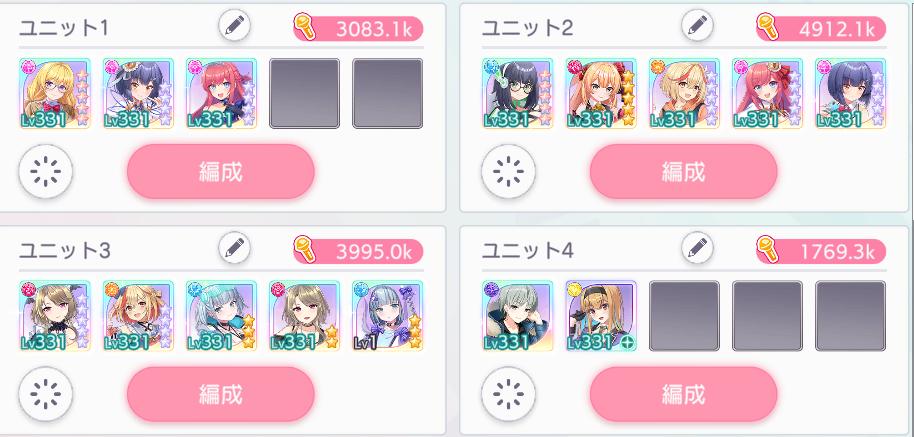Image resolution: width=914 pixels, height=437 pixels.
Task: Click the radial dotted icon in ユニット1
Action: [45, 171]
